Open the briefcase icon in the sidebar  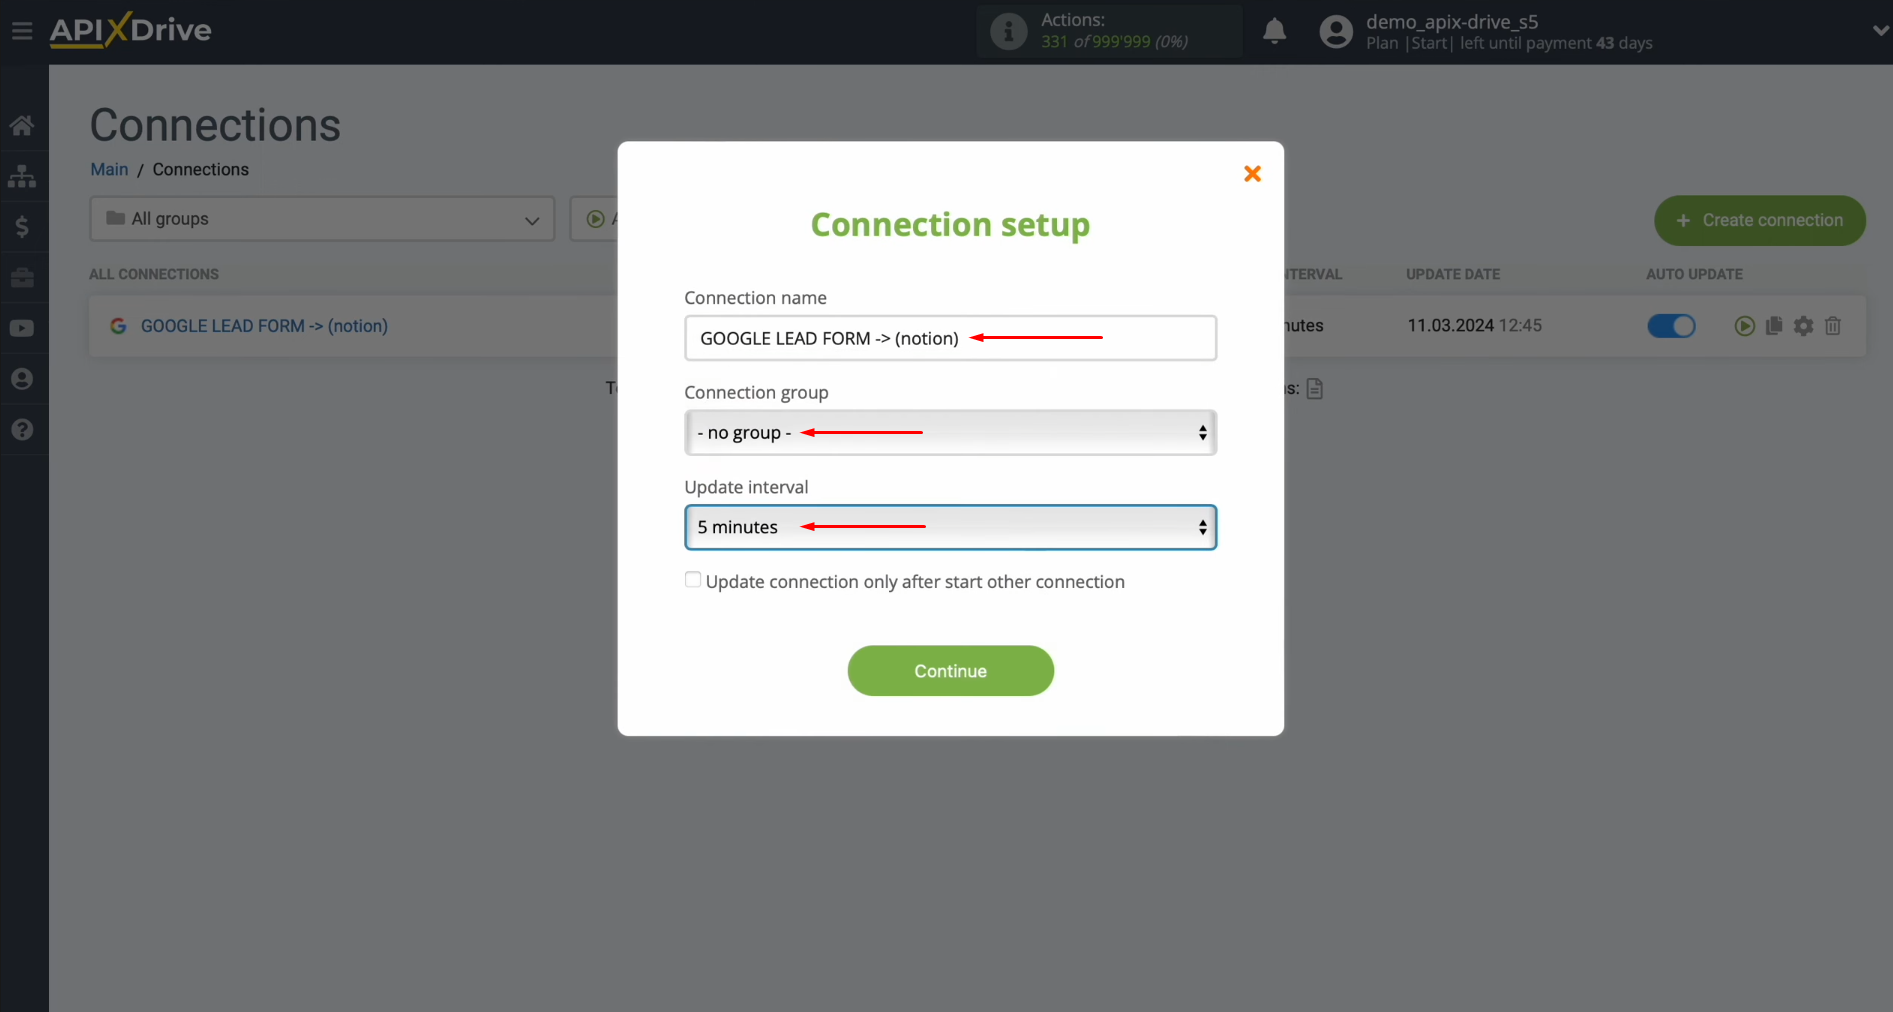pyautogui.click(x=22, y=277)
